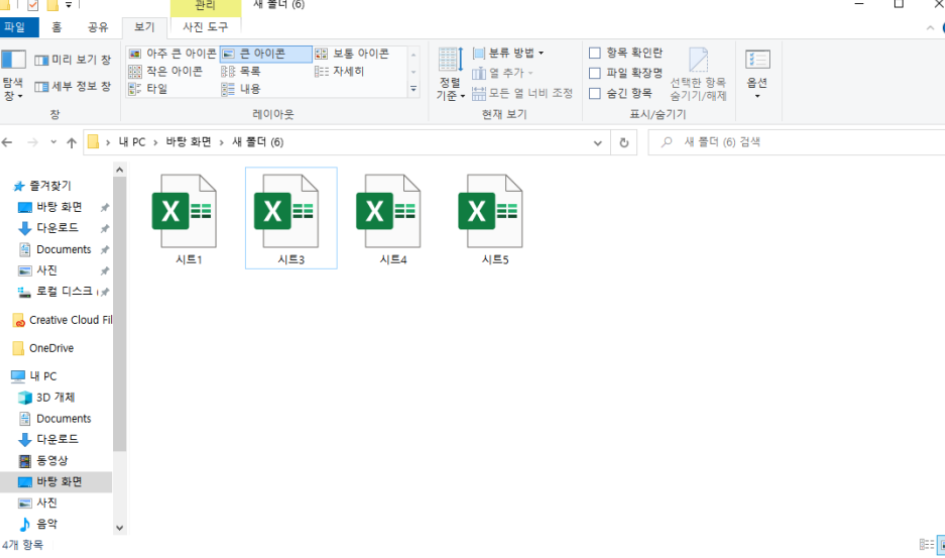Click 내 PC in the address bar
Viewport: 945px width, 558px height.
pos(132,142)
